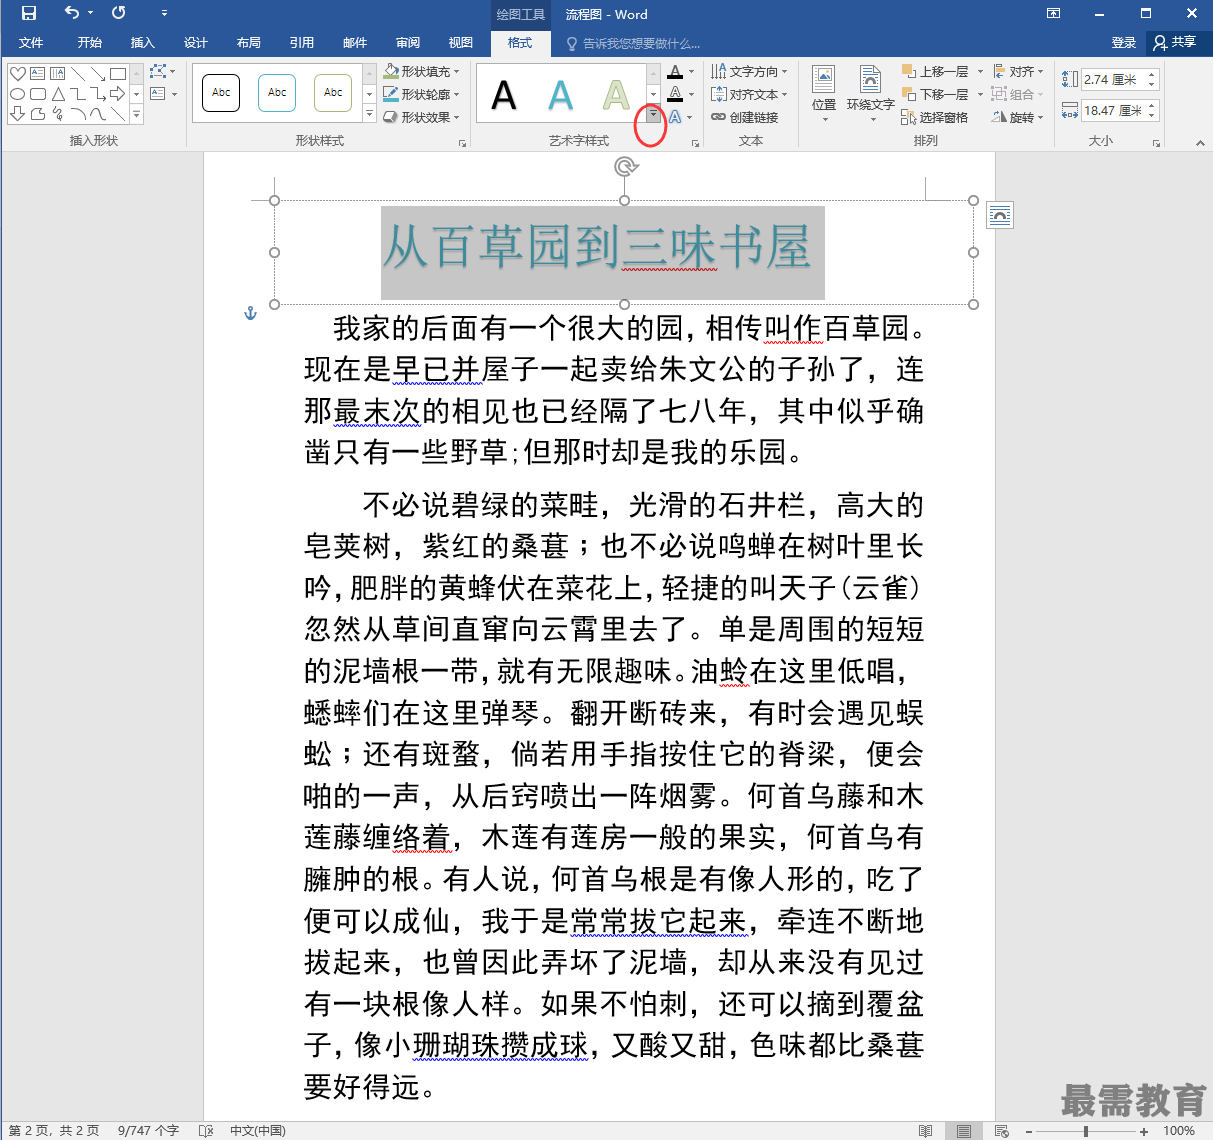Click the text effects A icon

click(676, 117)
